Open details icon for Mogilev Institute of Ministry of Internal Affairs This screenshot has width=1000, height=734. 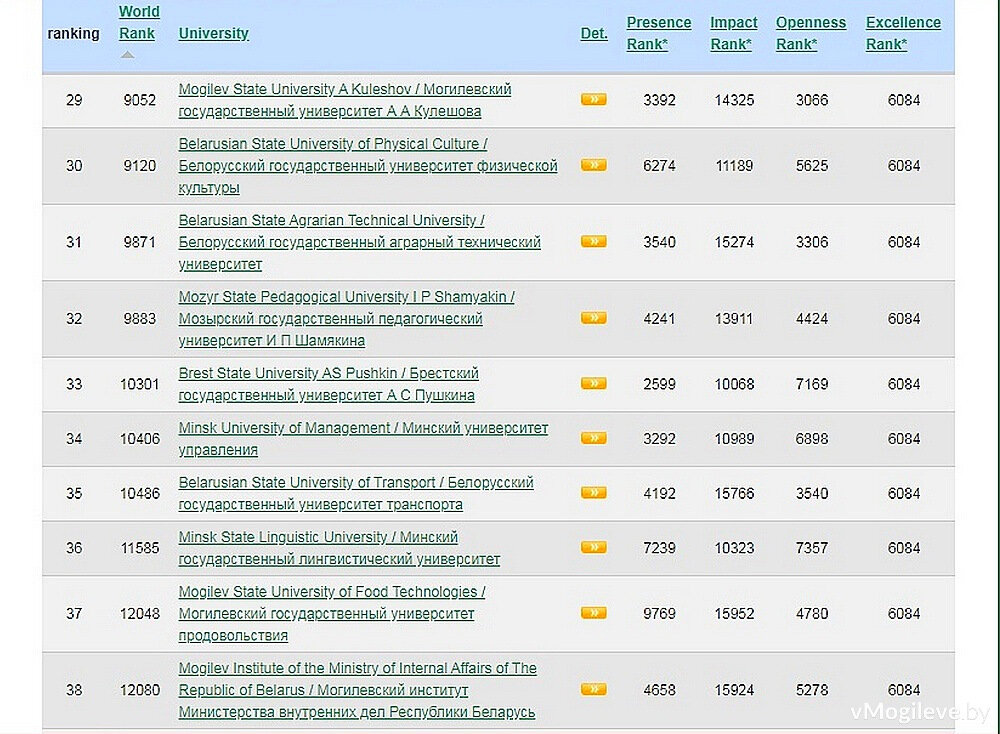coord(593,690)
